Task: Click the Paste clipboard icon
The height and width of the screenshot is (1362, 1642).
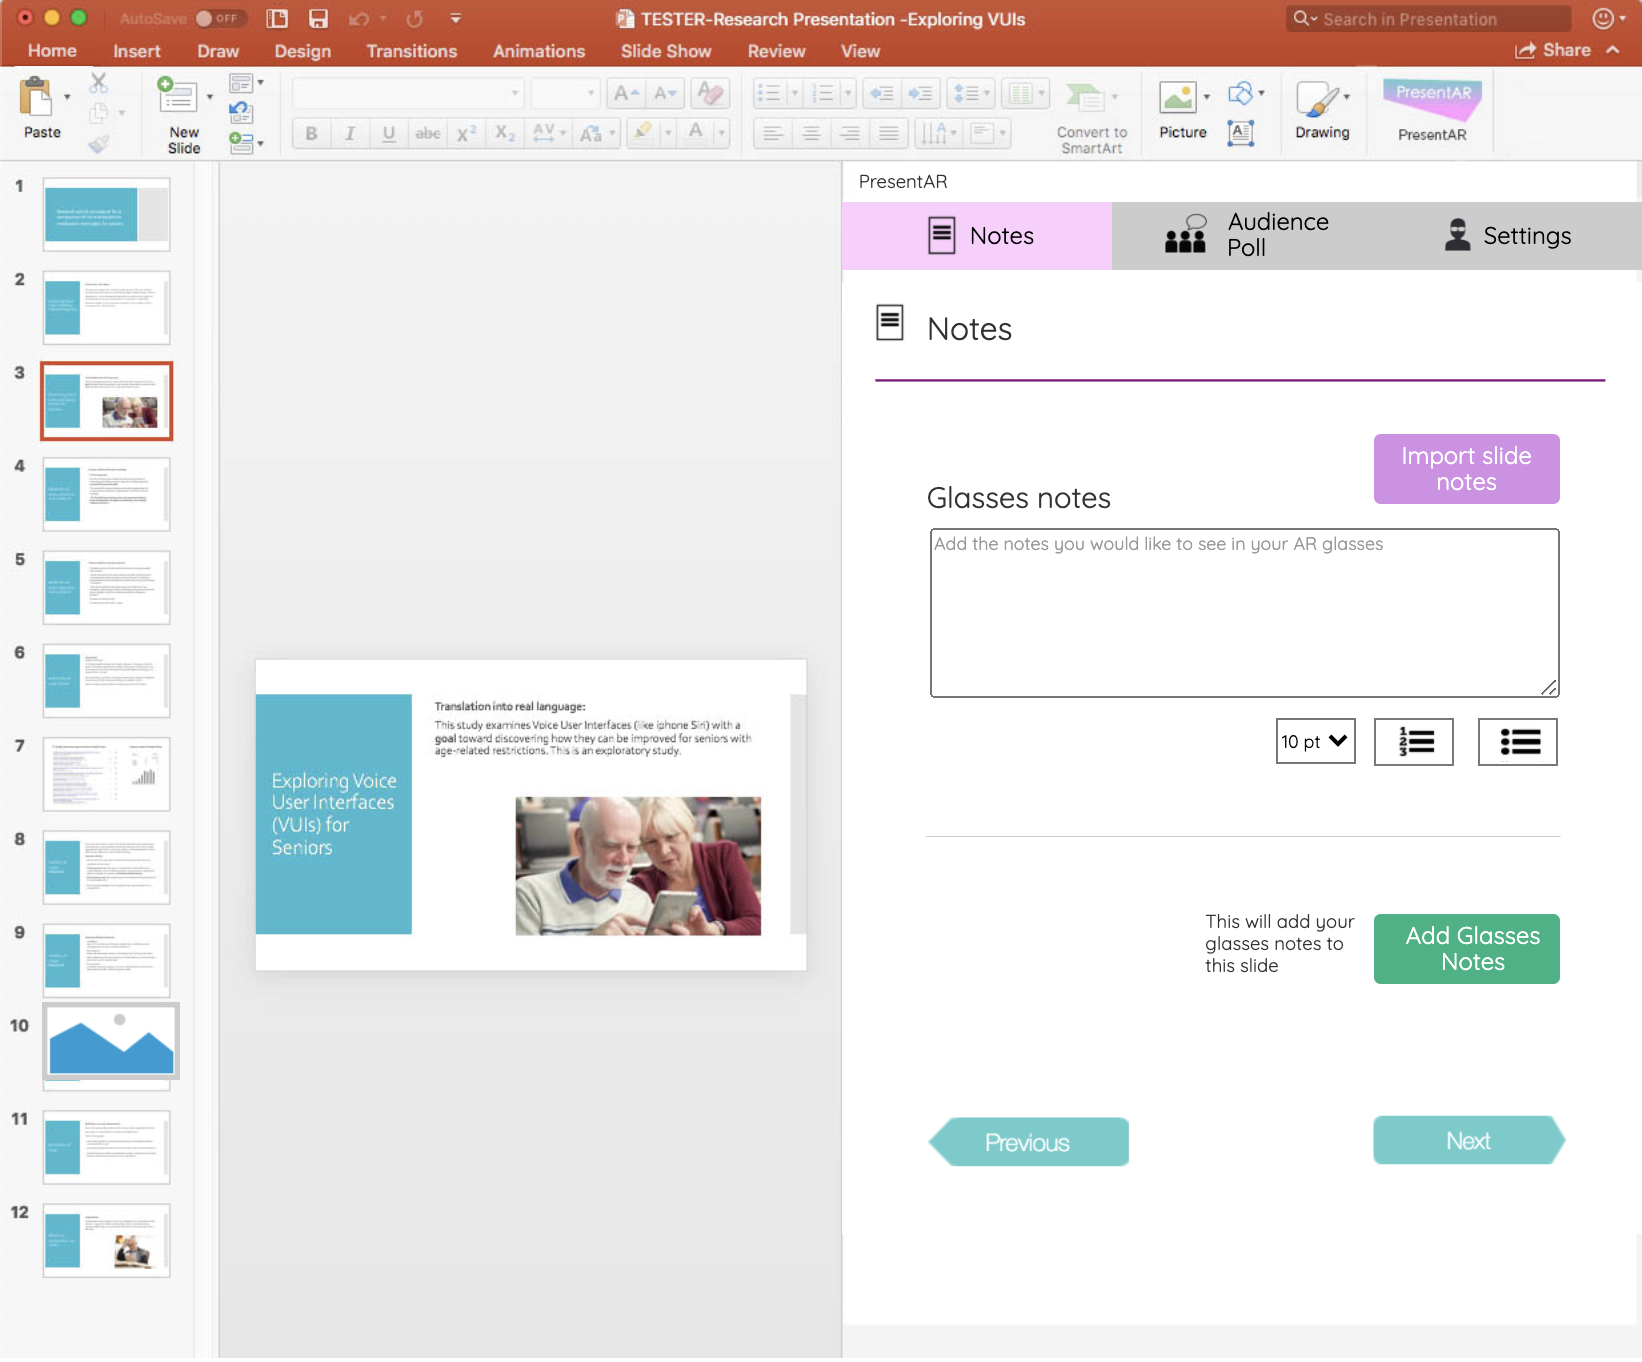Action: pos(36,98)
